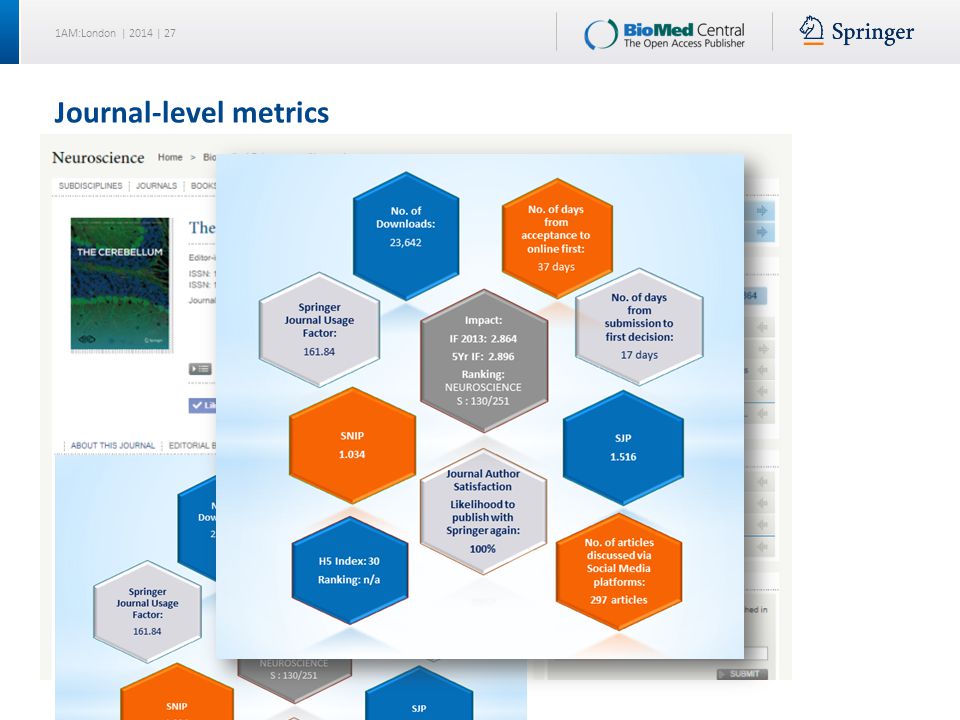Click the SUBMIT button
The width and height of the screenshot is (960, 720).
pos(742,674)
